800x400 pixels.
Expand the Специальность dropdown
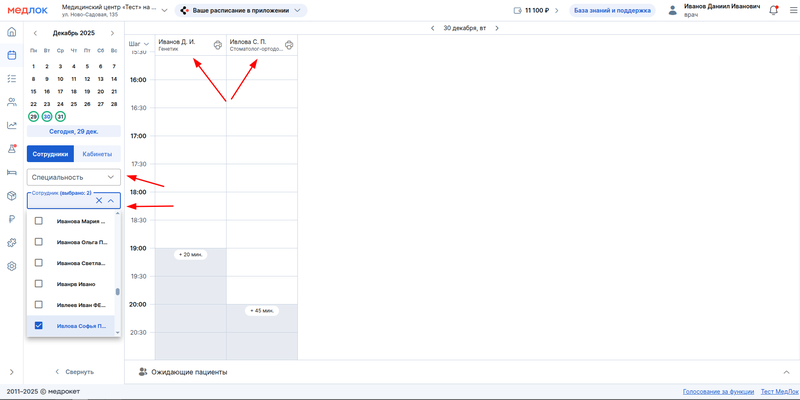click(73, 176)
